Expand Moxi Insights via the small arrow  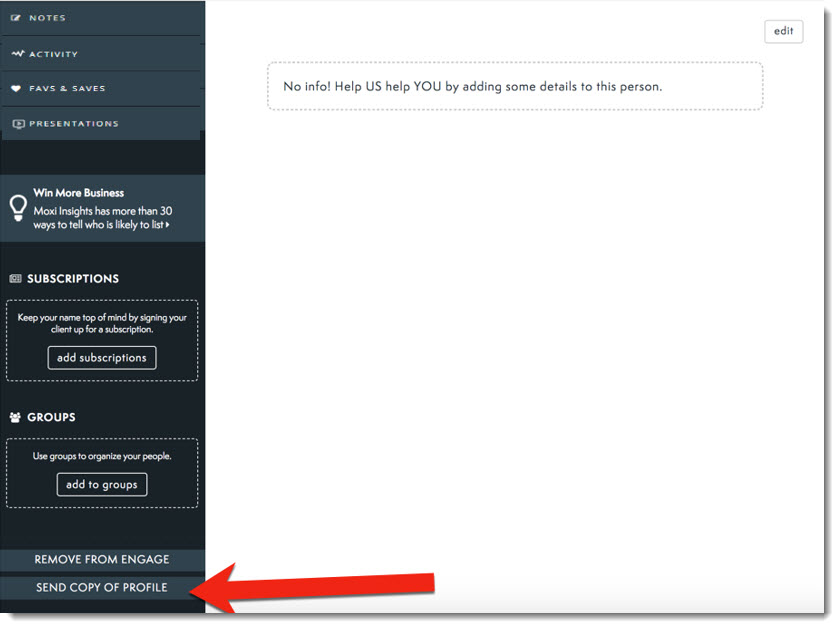[168, 226]
